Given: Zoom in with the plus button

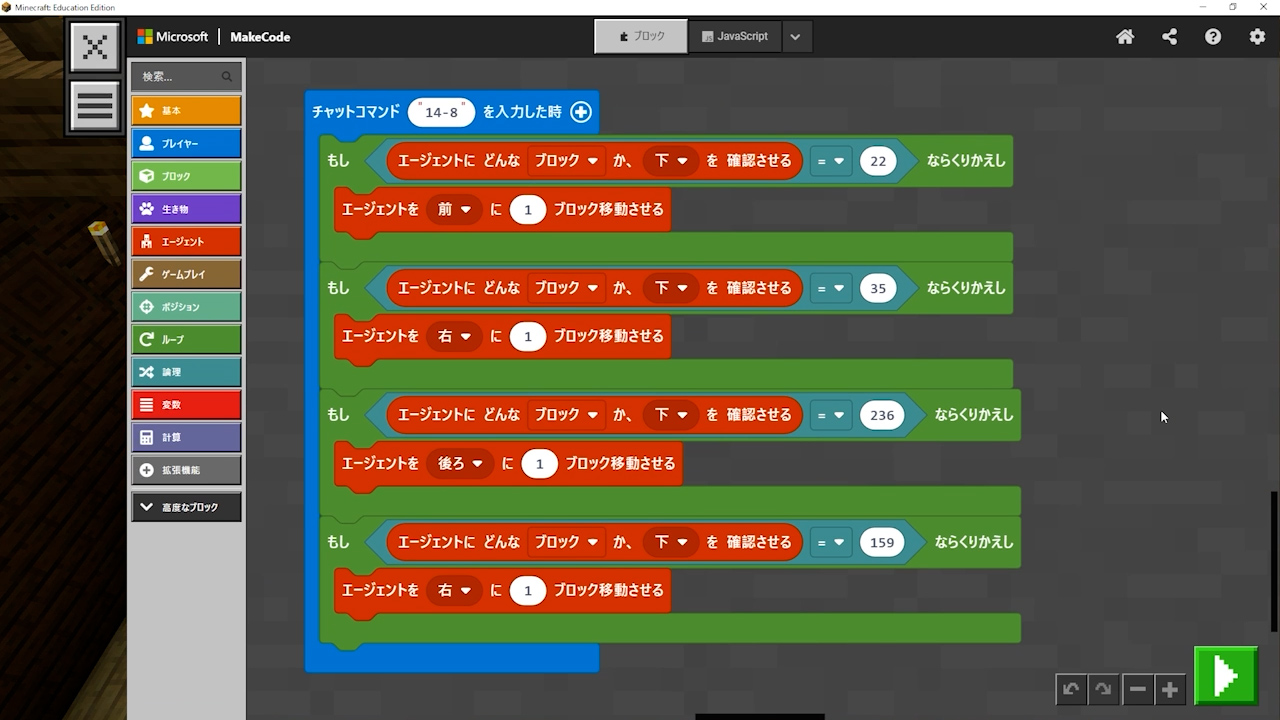Looking at the screenshot, I should pos(1169,689).
